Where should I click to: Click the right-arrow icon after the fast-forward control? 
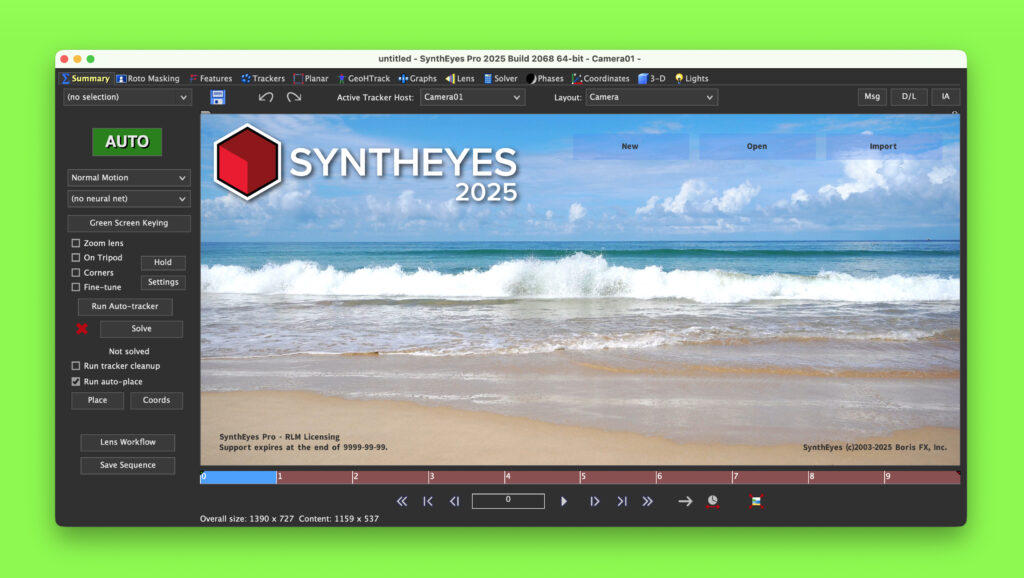coord(685,501)
